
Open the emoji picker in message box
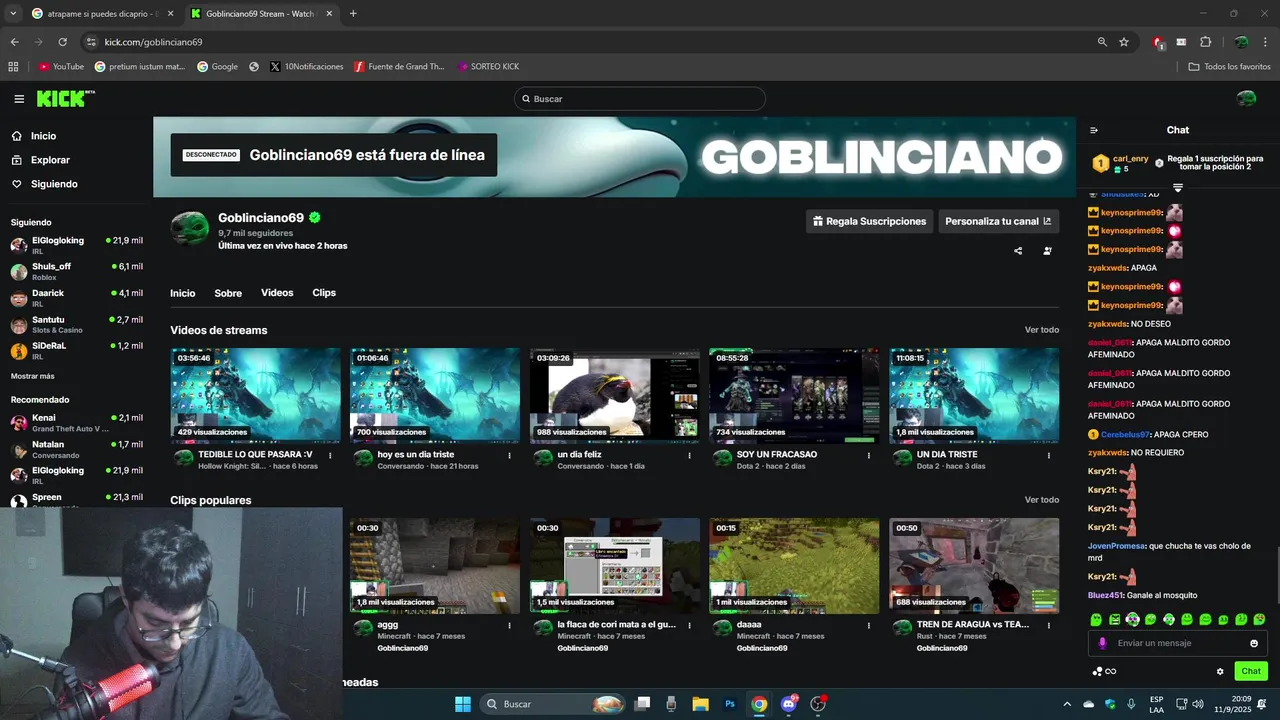click(x=1254, y=643)
